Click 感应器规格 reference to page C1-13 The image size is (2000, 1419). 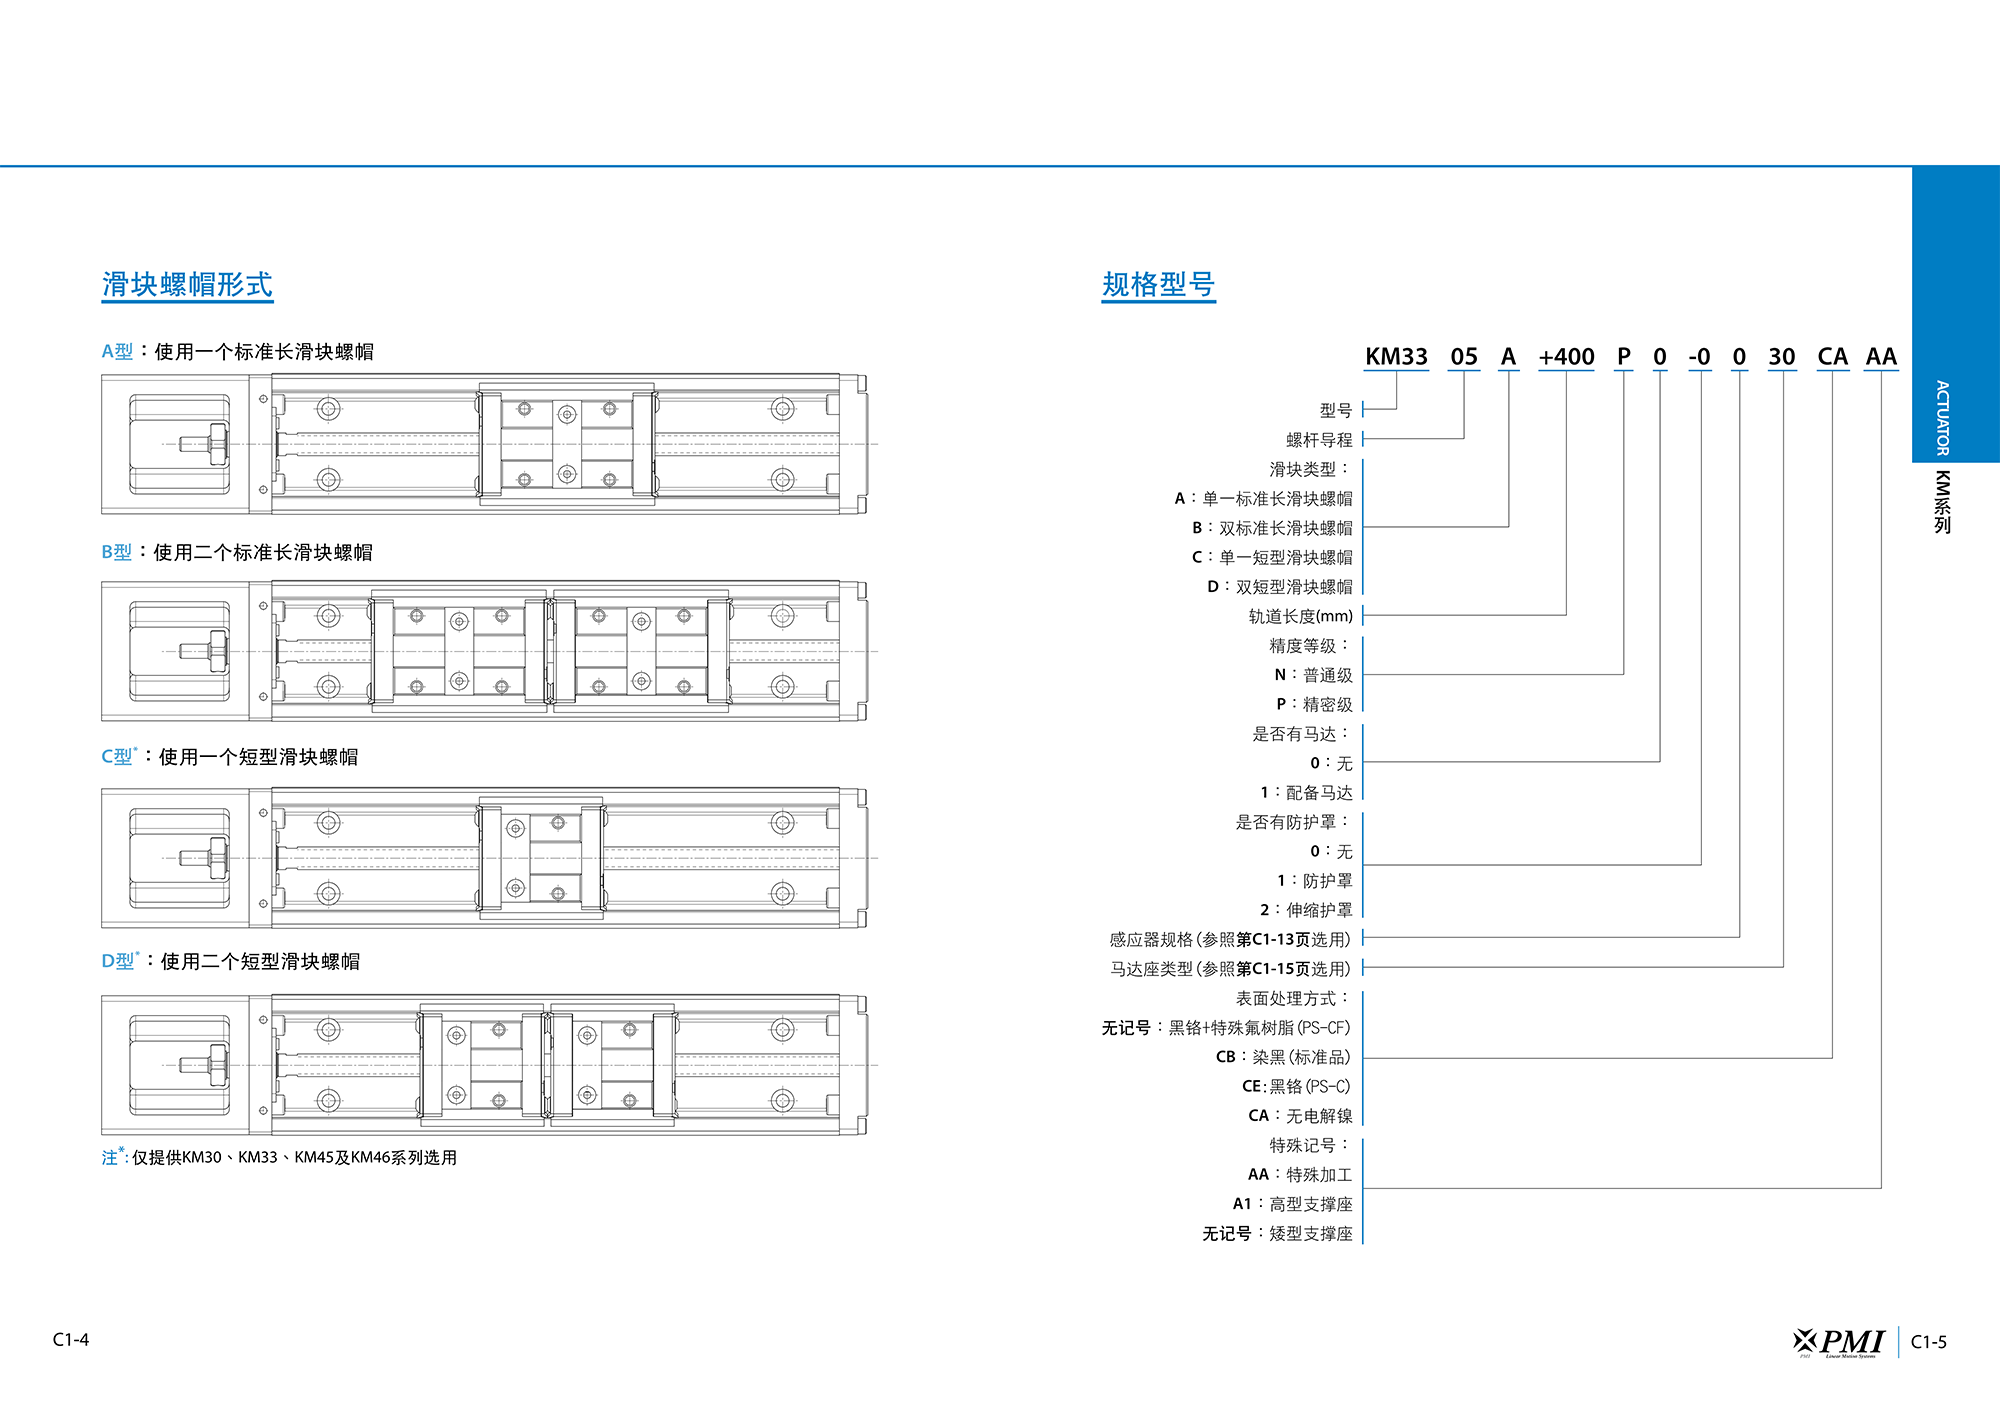click(1230, 939)
